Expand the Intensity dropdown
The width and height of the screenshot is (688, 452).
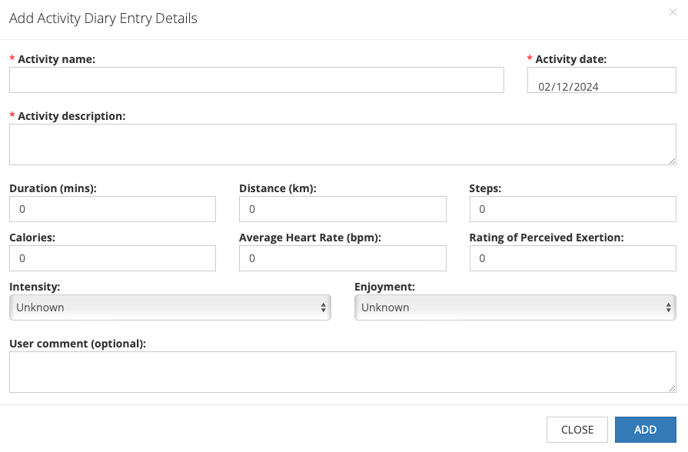(170, 307)
